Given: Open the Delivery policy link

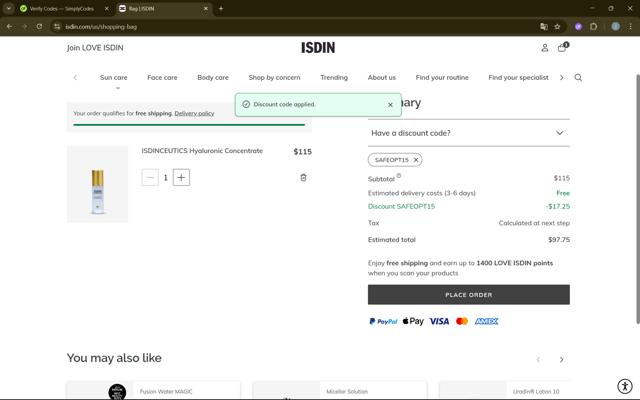Looking at the screenshot, I should pos(194,113).
